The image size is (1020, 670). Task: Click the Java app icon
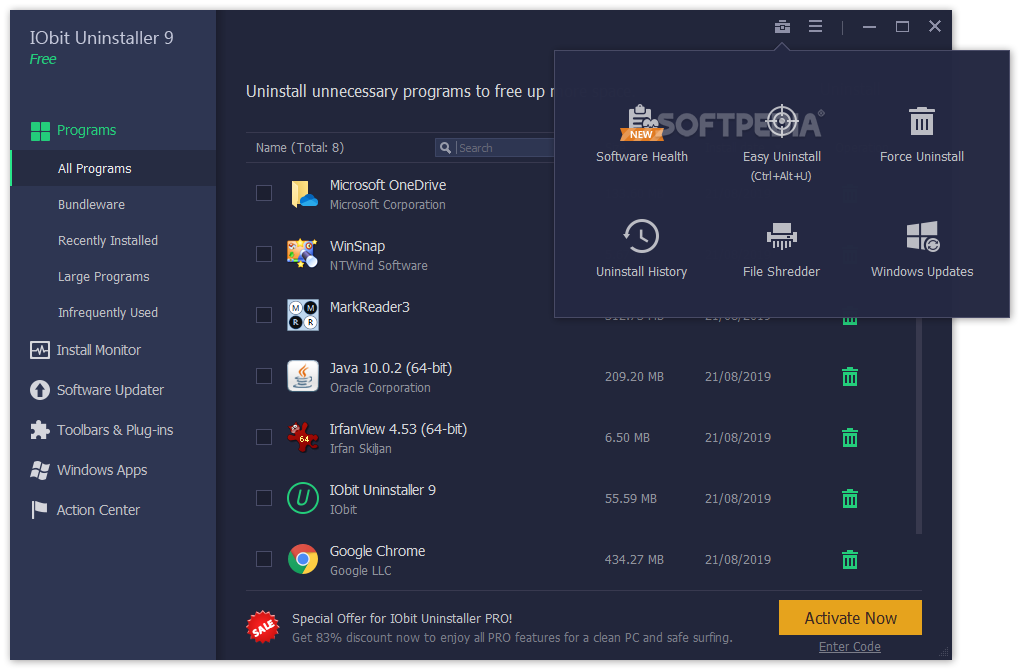pyautogui.click(x=303, y=376)
